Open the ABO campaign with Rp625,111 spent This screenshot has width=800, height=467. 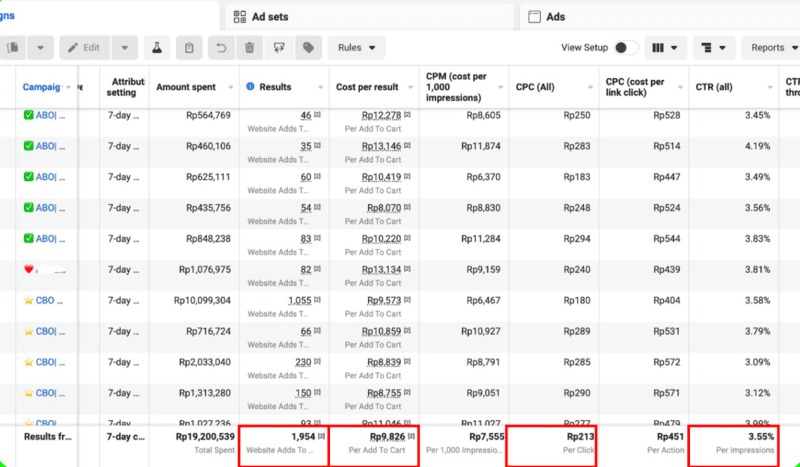tap(50, 177)
